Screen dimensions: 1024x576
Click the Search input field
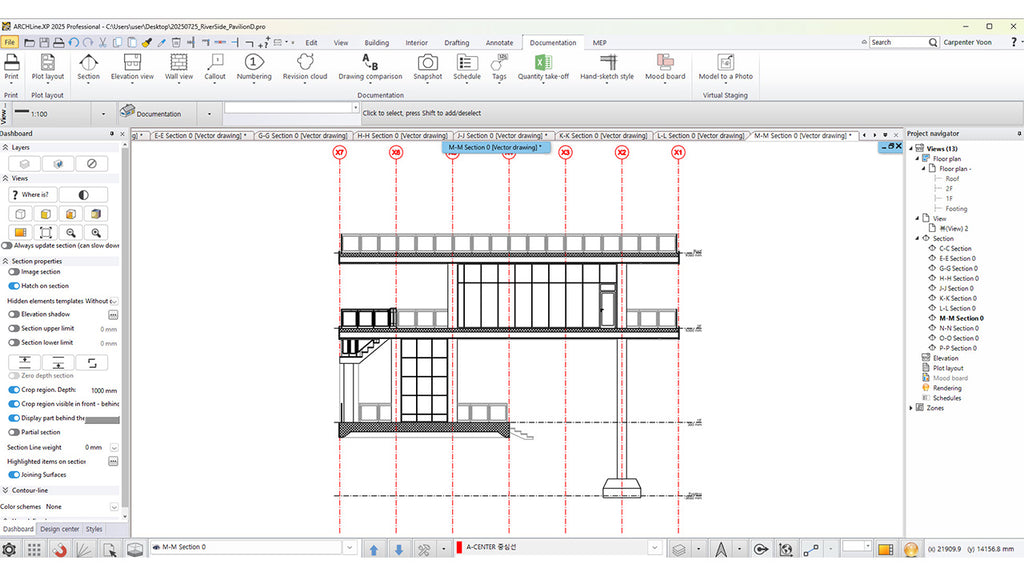tap(899, 42)
